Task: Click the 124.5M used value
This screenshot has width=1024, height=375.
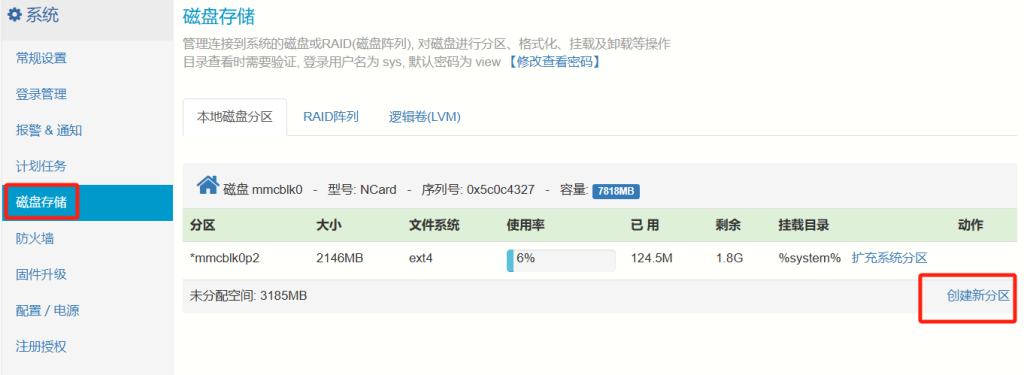Action: click(x=652, y=258)
